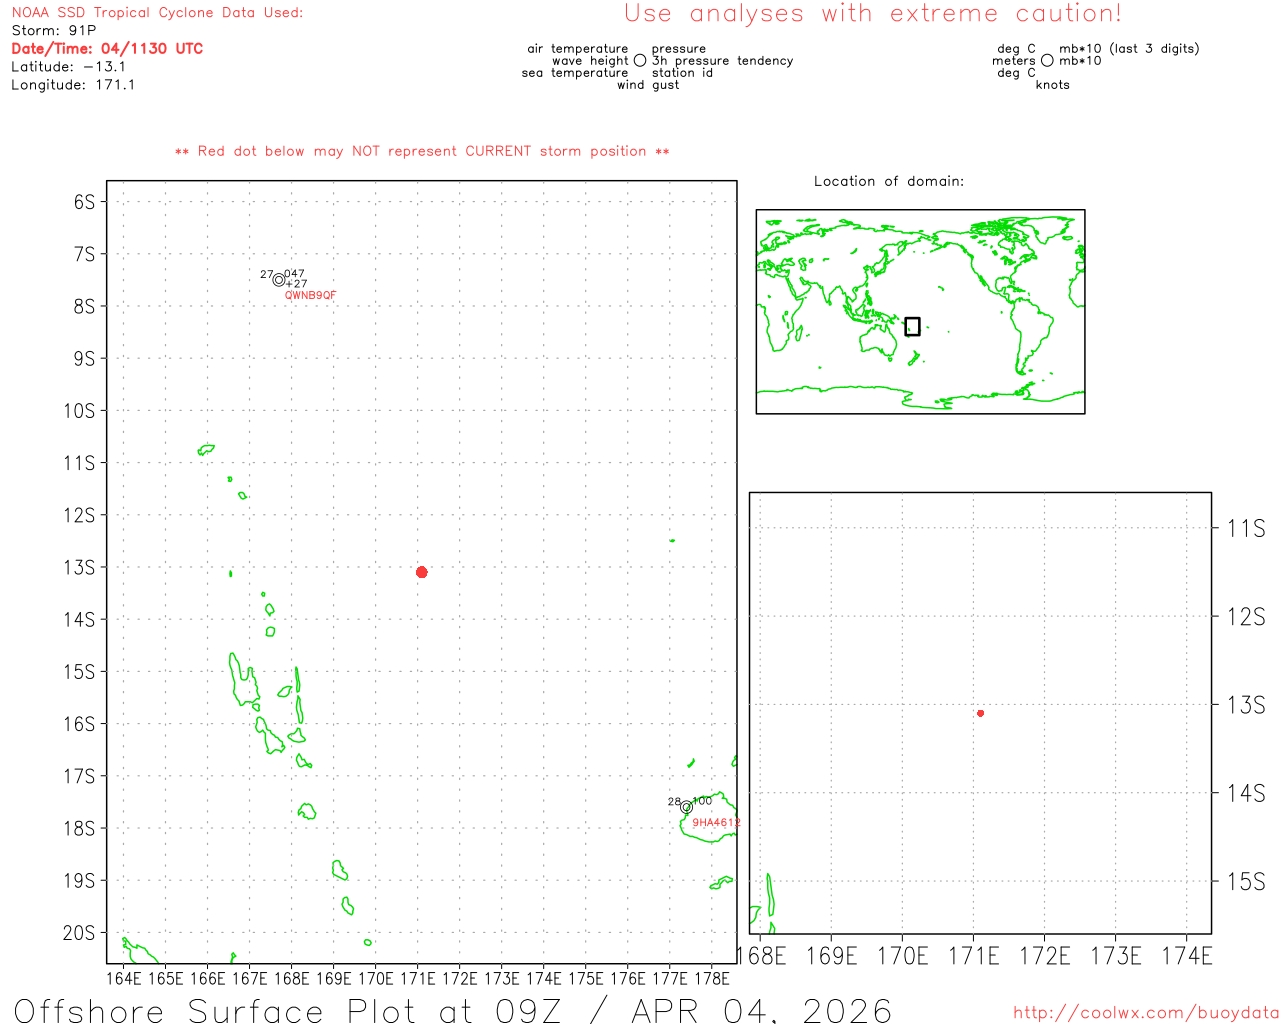Click the large island near 15S 167E
Image resolution: width=1280 pixels, height=1024 pixels.
242,681
